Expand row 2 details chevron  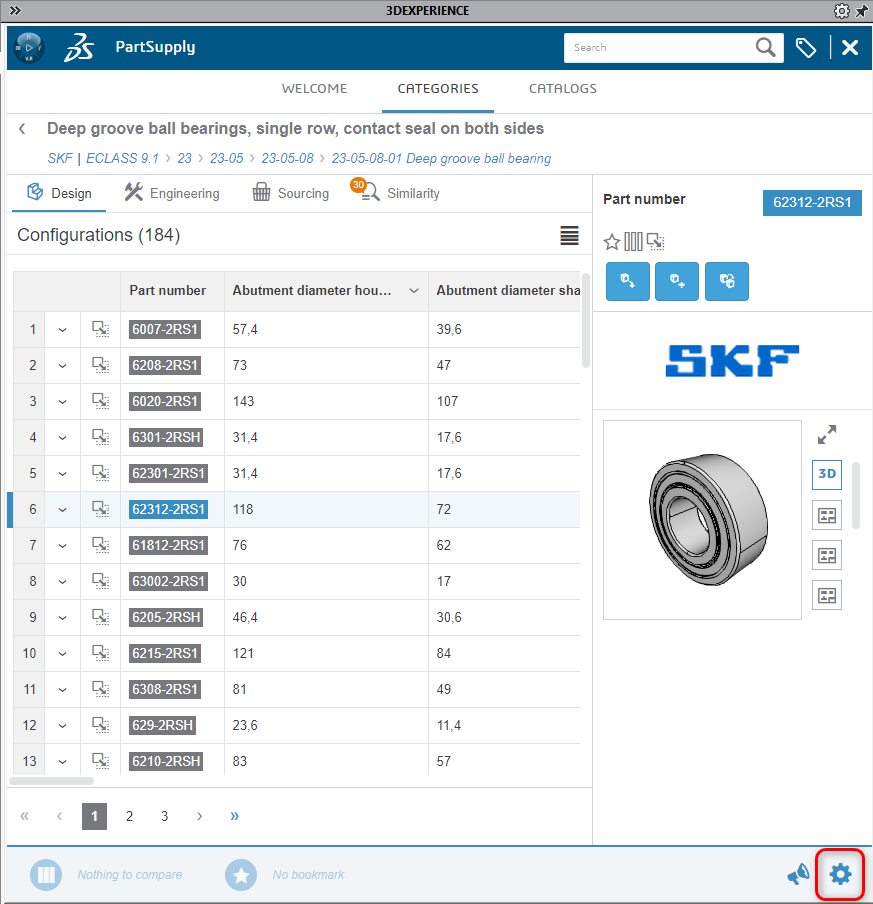tap(62, 366)
